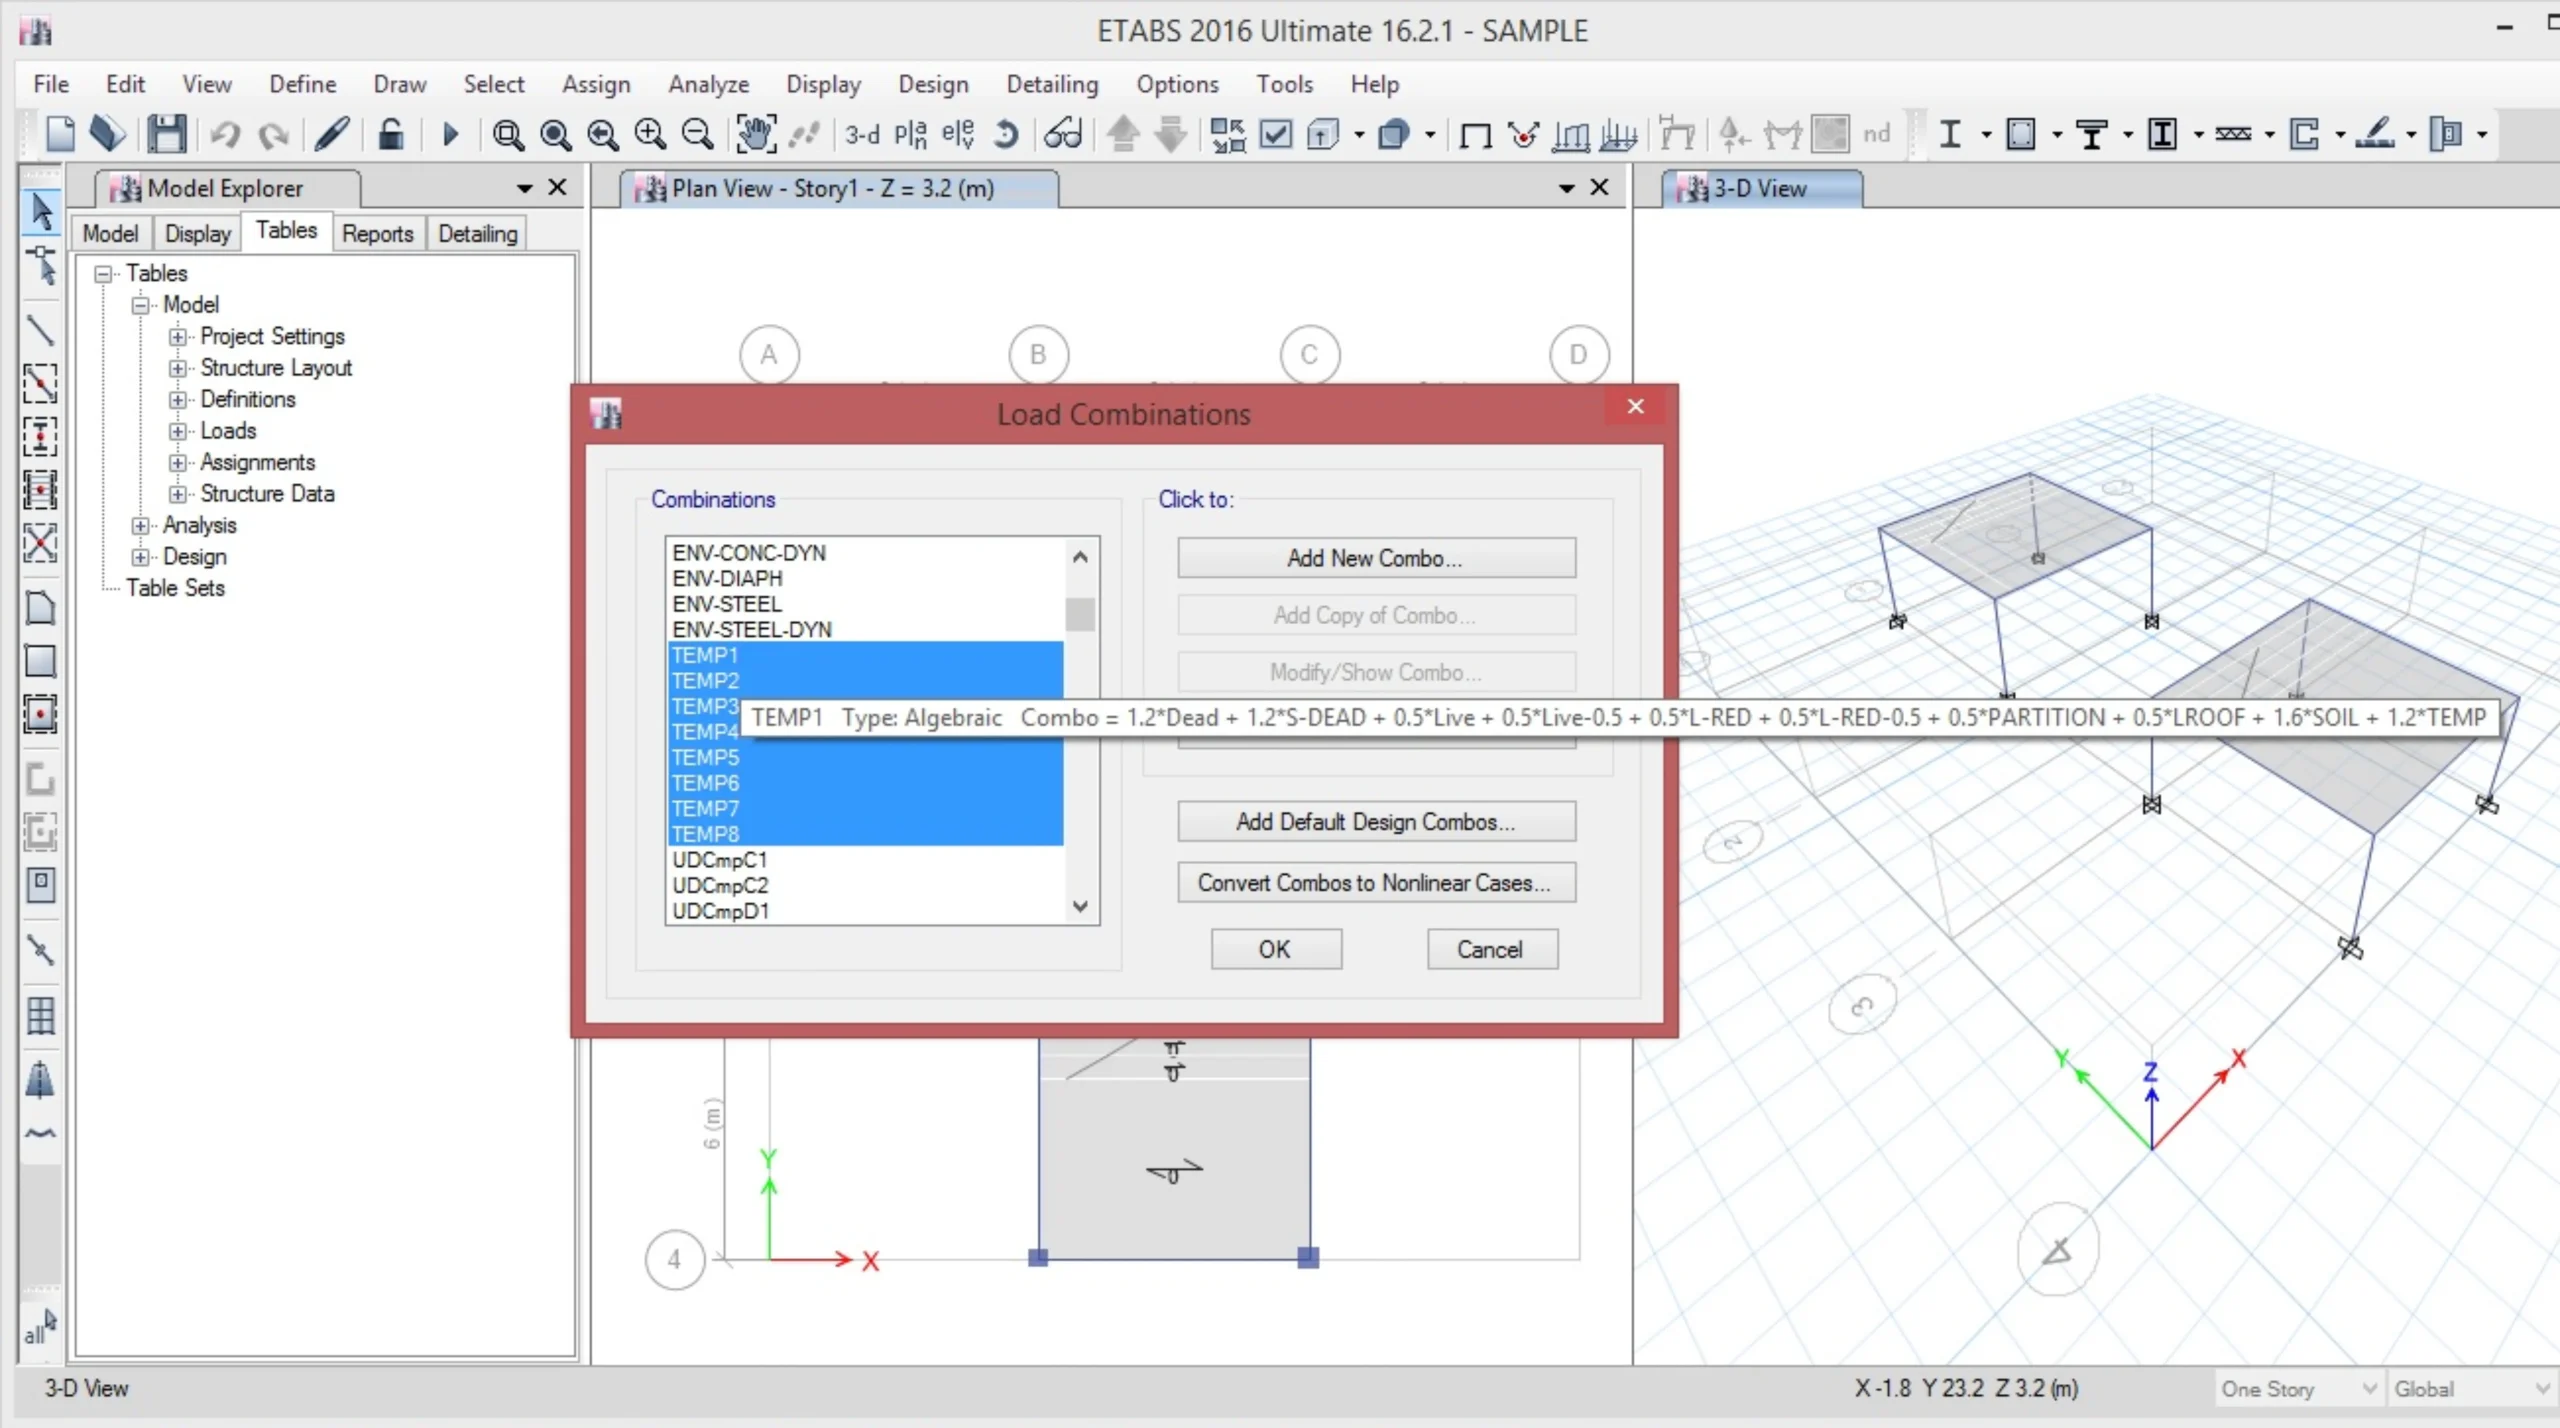
Task: Click the Run Analysis play icon
Action: tap(449, 134)
